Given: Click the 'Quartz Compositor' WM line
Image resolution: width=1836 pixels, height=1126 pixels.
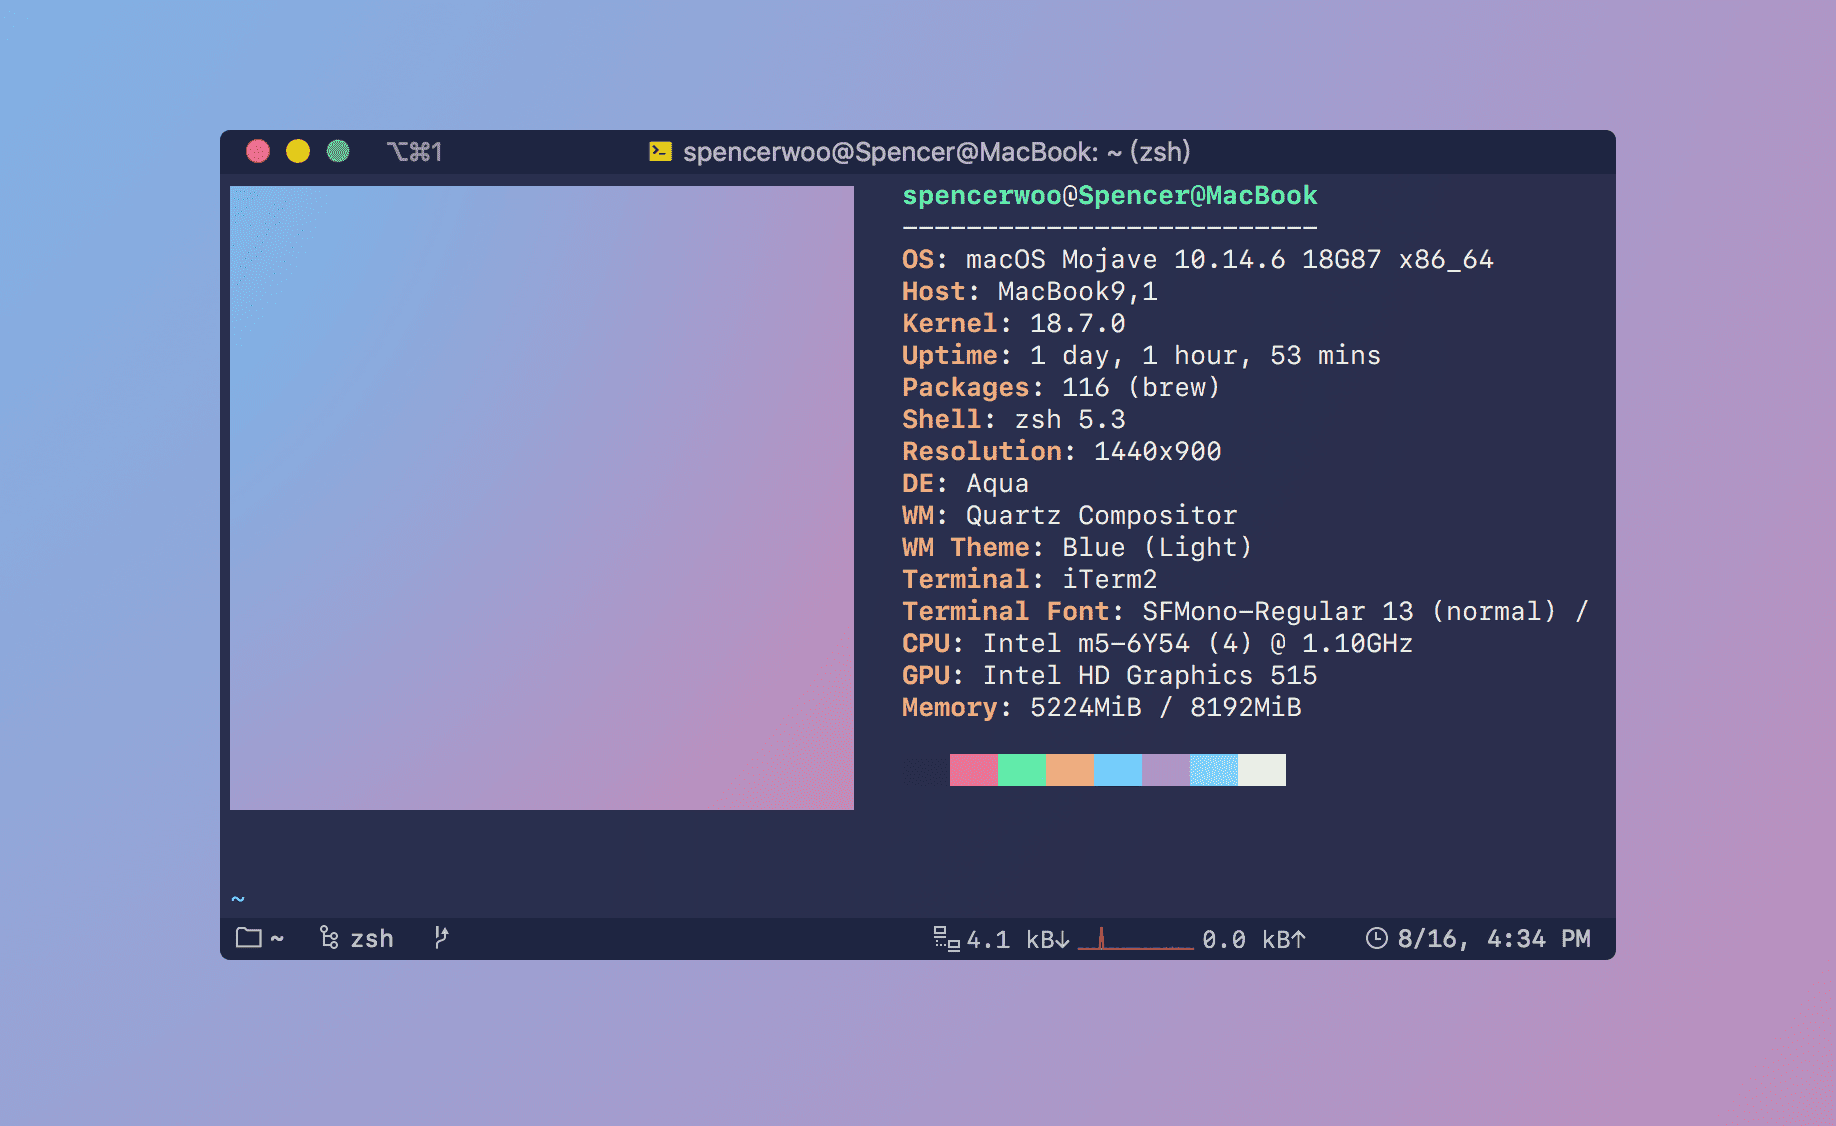Looking at the screenshot, I should (x=1070, y=516).
